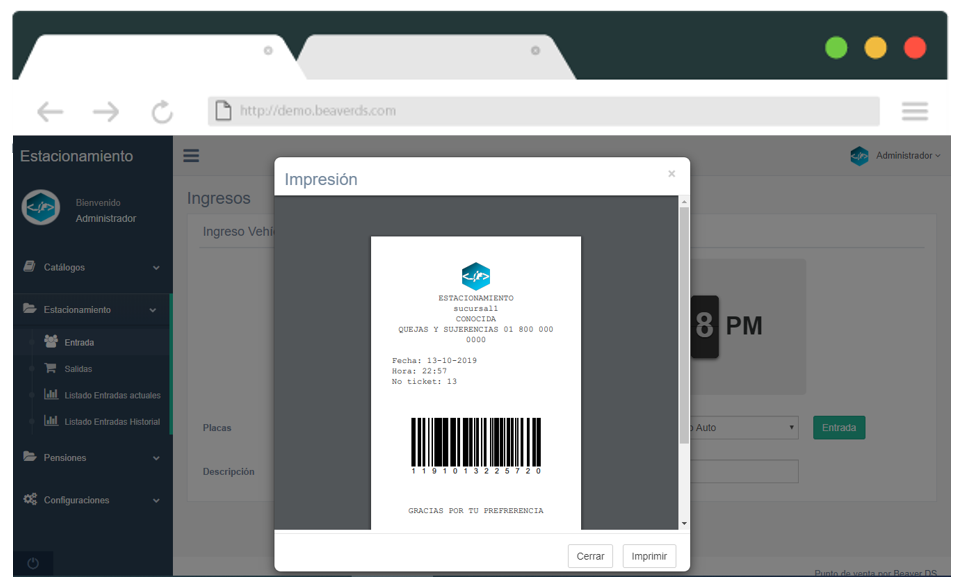This screenshot has height=577, width=969.
Task: Expand the Configuraciones menu
Action: [93, 500]
